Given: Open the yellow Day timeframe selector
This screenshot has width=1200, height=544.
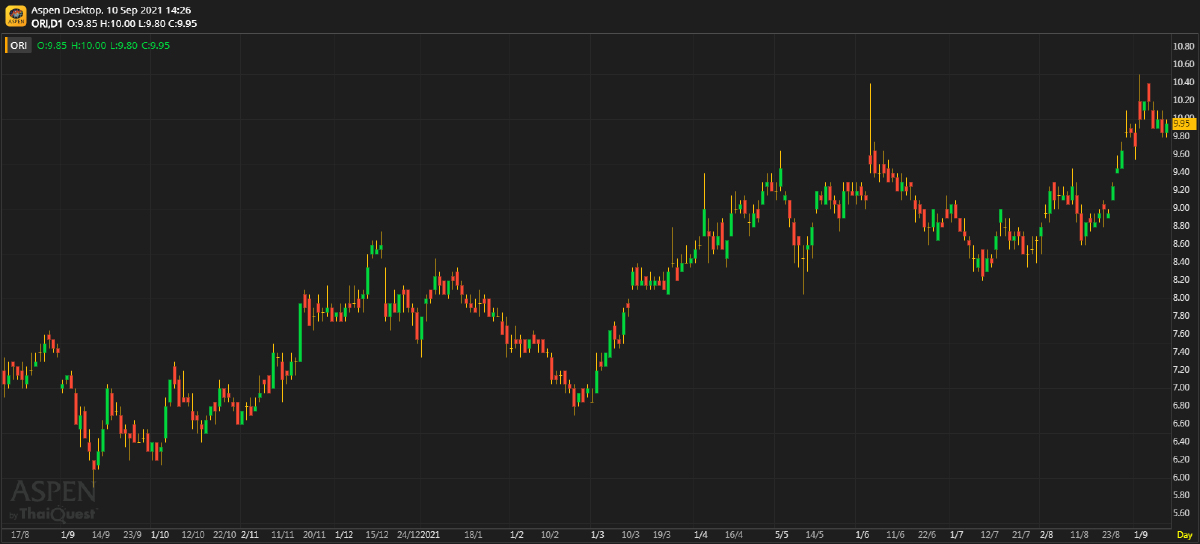Looking at the screenshot, I should click(x=1184, y=535).
